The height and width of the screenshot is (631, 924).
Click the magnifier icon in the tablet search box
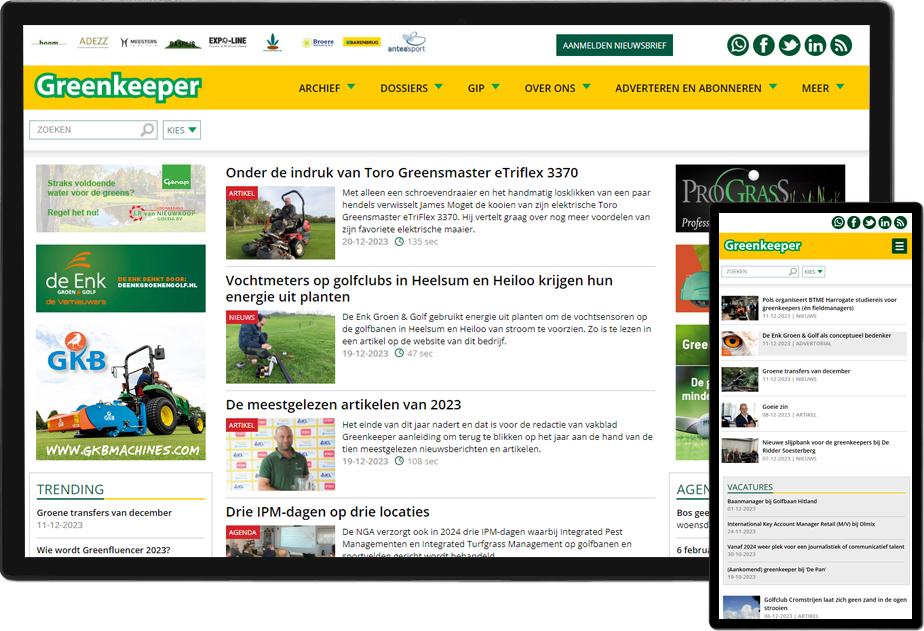[x=148, y=130]
